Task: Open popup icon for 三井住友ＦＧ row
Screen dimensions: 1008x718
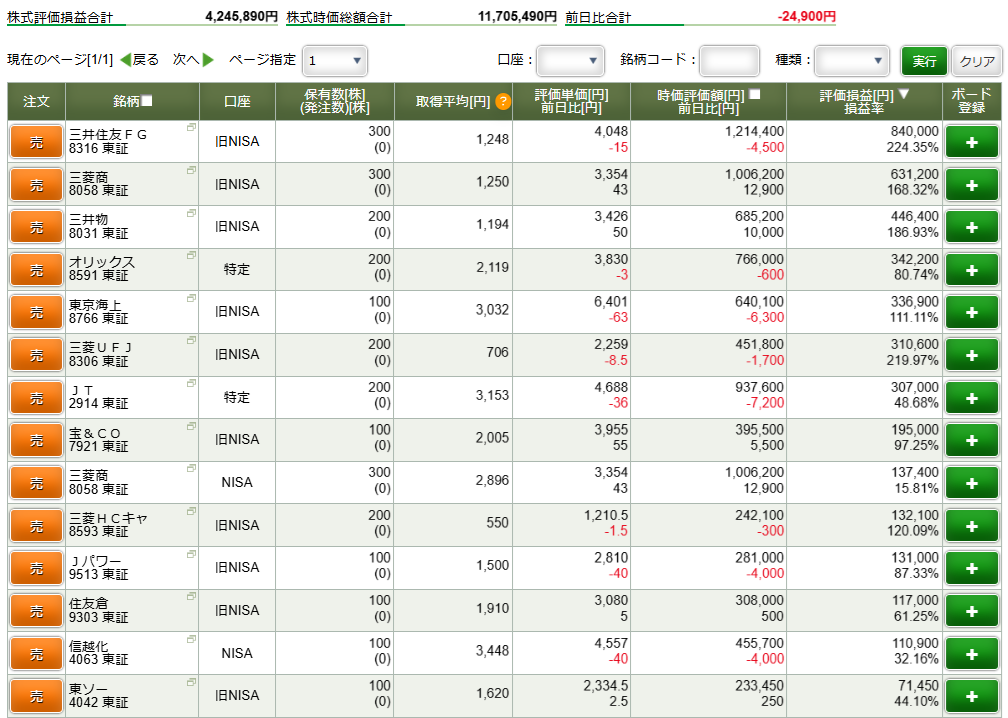Action: click(x=191, y=127)
